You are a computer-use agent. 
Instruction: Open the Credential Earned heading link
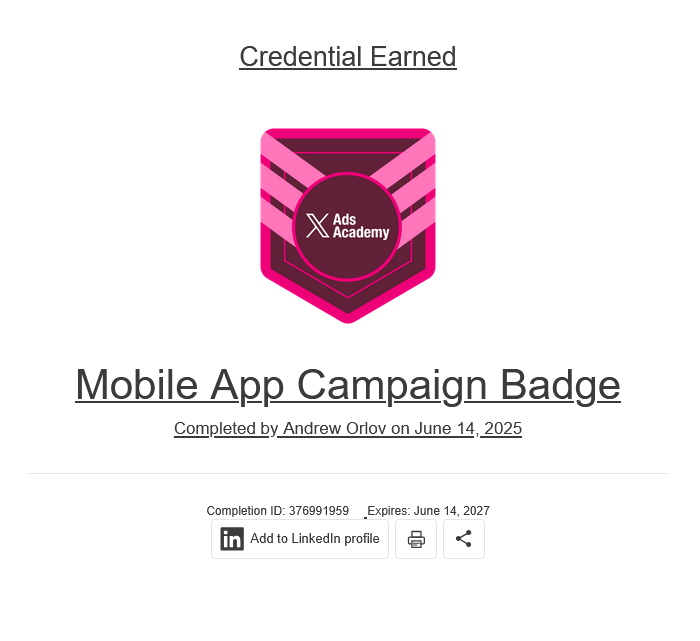coord(348,57)
